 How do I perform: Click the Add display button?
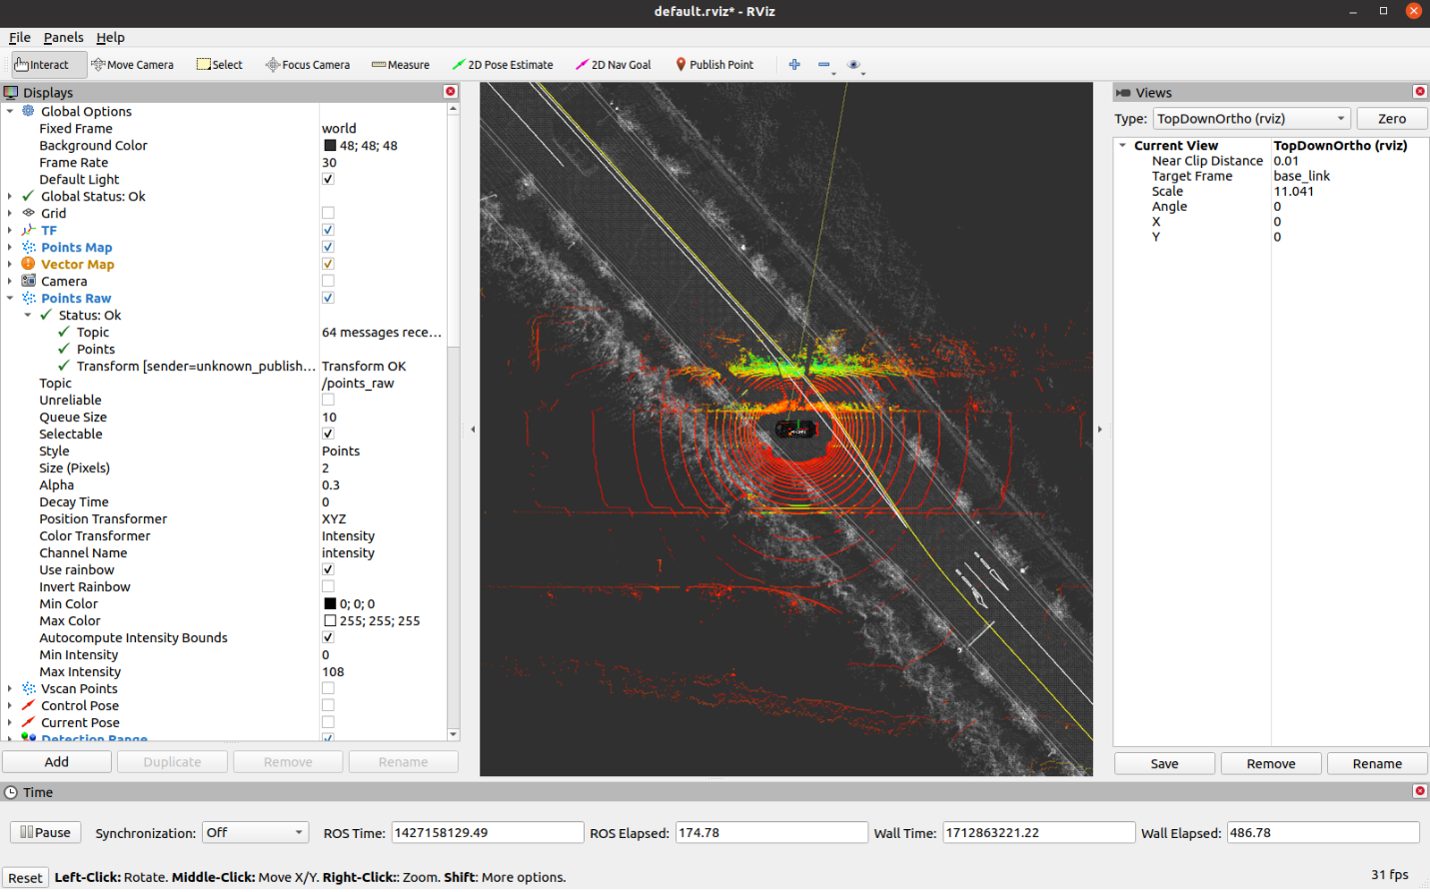57,762
